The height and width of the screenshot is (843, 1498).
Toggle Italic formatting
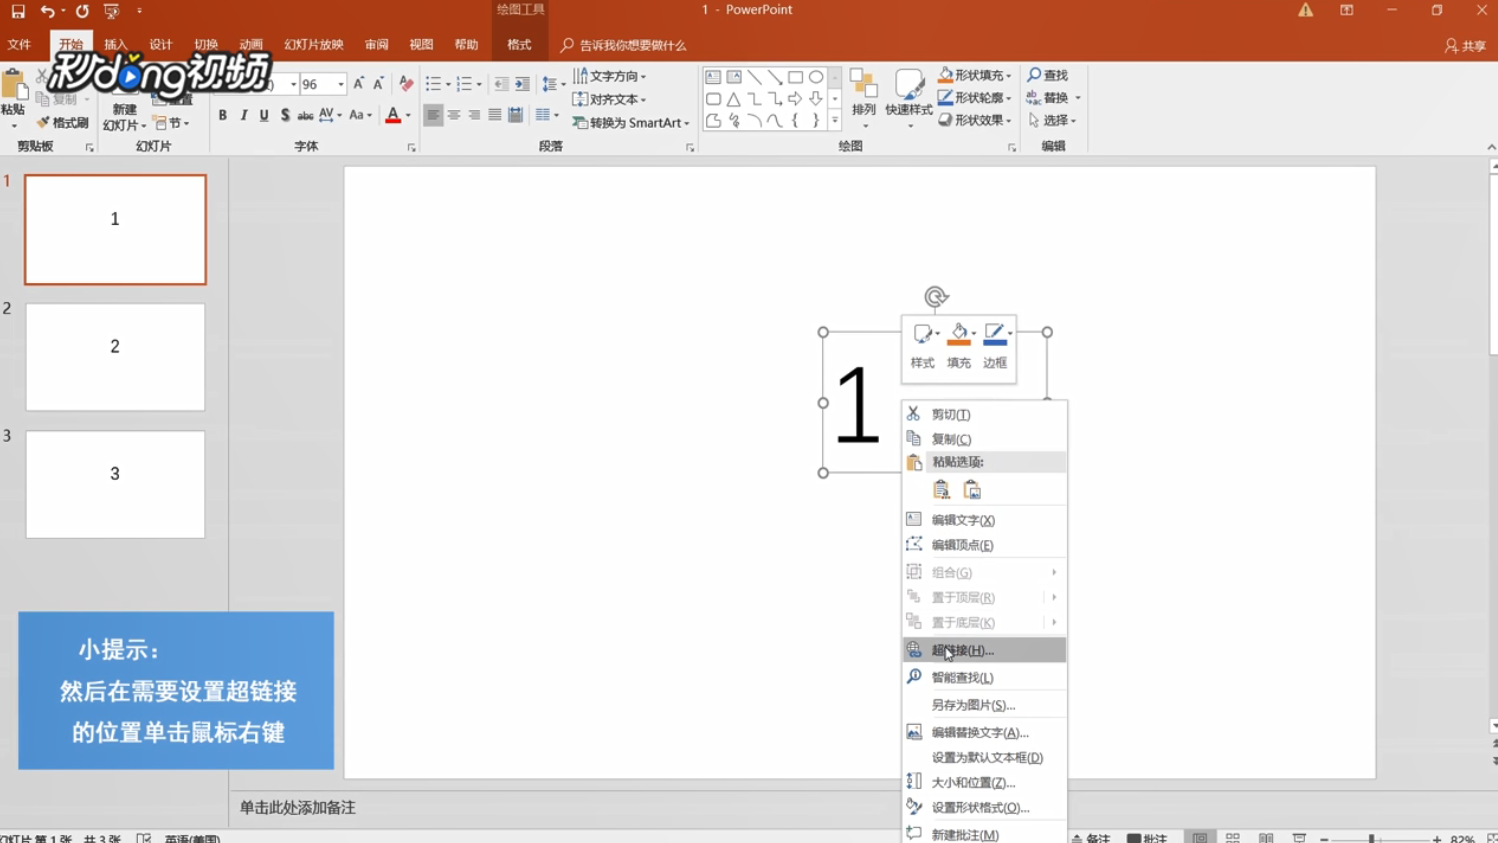pyautogui.click(x=243, y=116)
